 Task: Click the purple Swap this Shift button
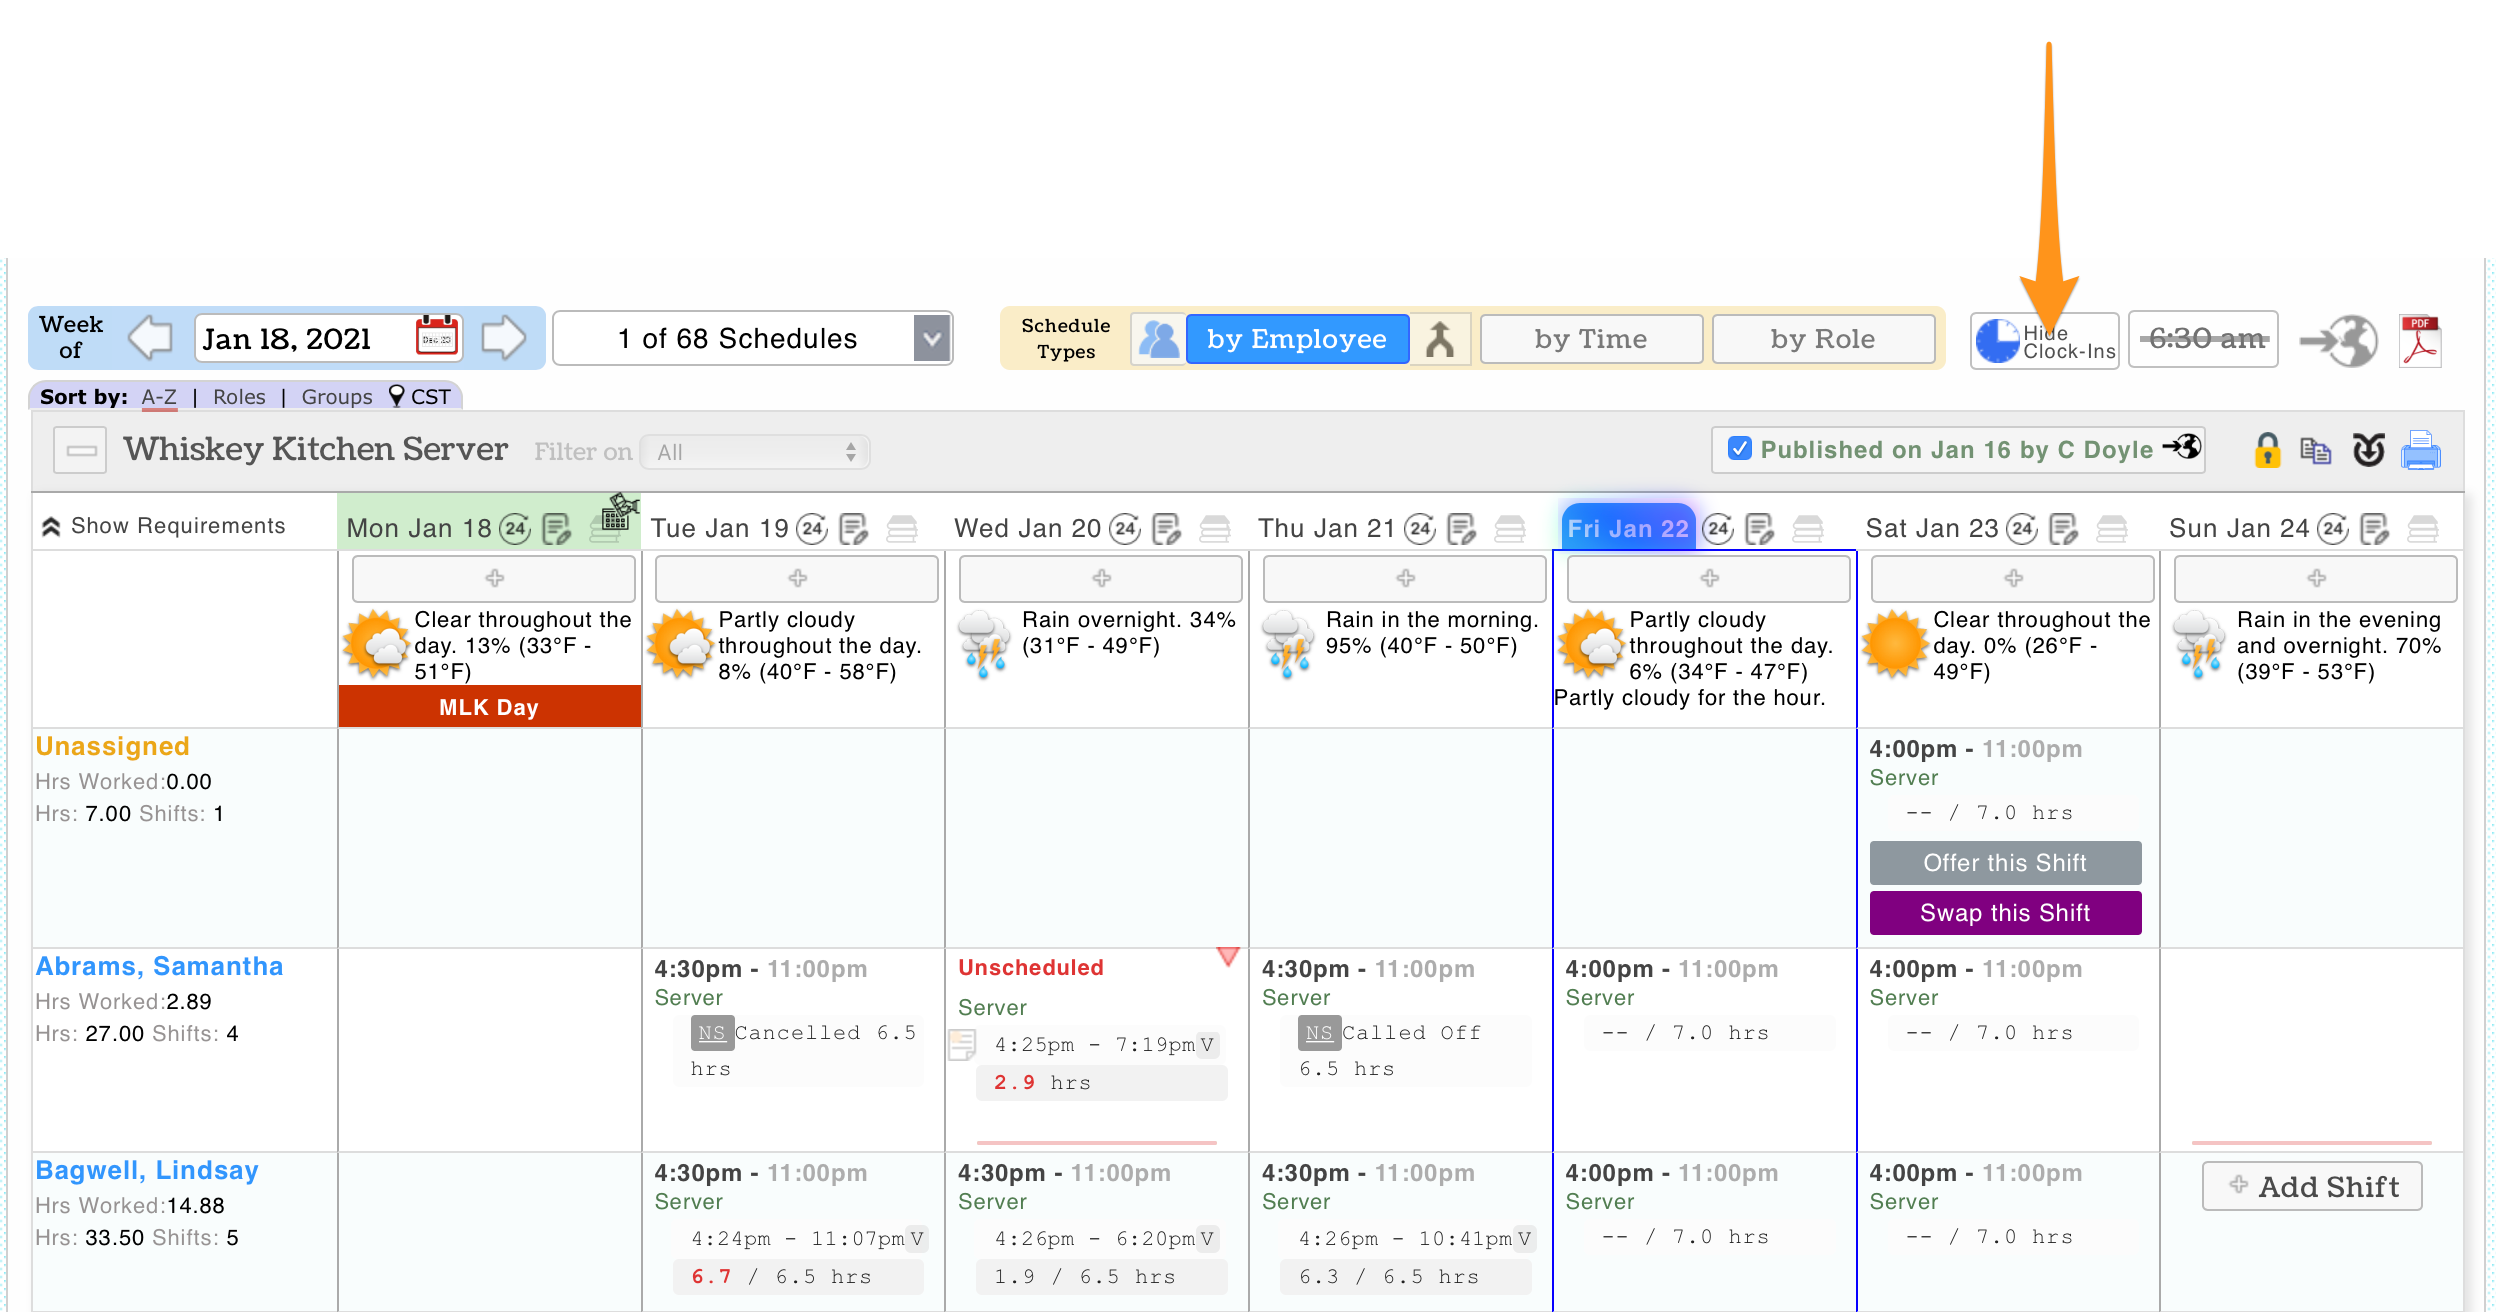click(2004, 912)
